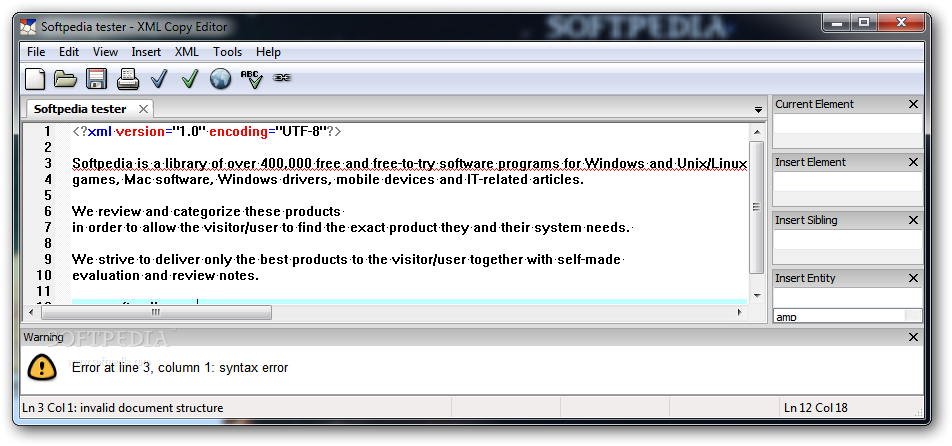
Task: Open the Insert menu
Action: [146, 52]
